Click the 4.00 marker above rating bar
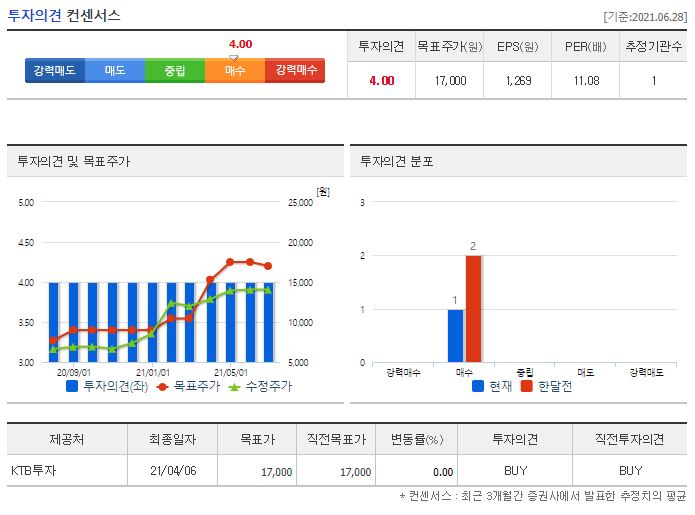Image resolution: width=695 pixels, height=515 pixels. (x=240, y=44)
